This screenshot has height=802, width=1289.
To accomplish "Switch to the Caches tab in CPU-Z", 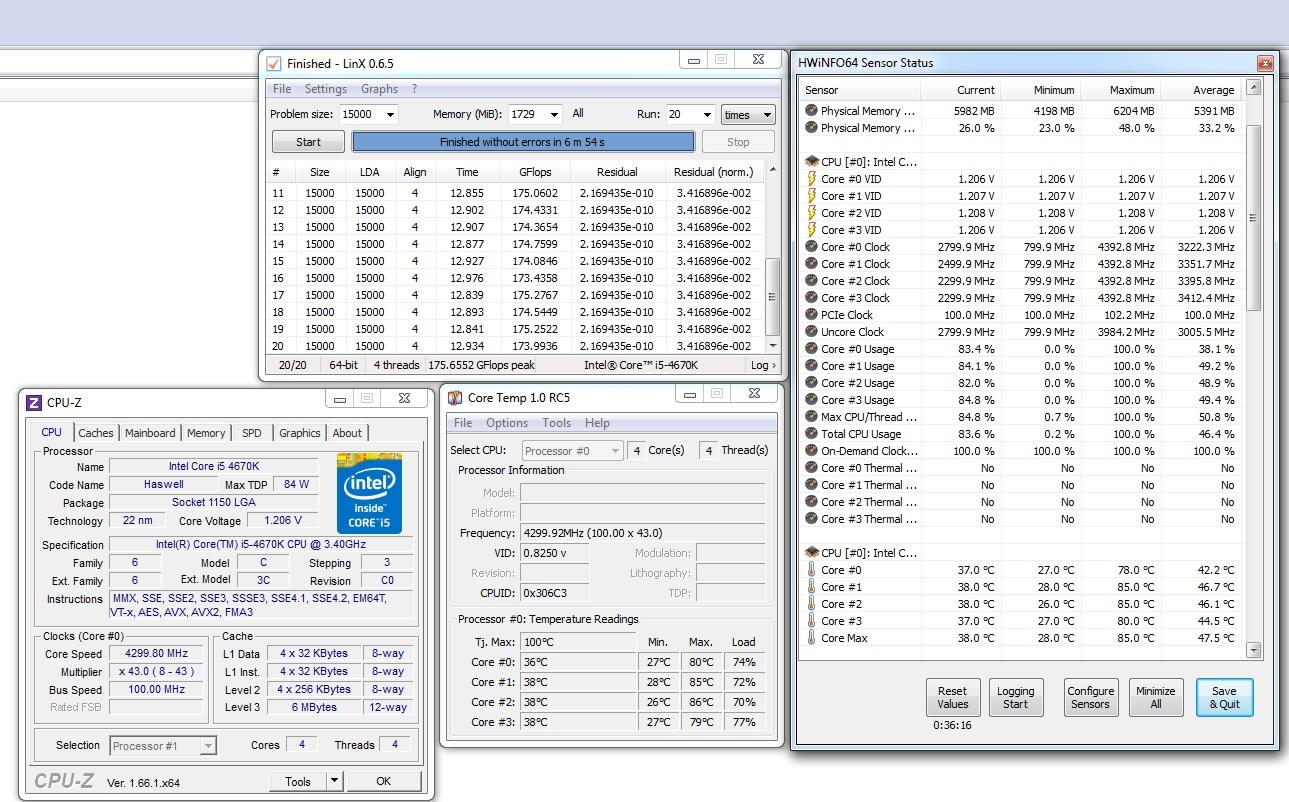I will pyautogui.click(x=96, y=433).
